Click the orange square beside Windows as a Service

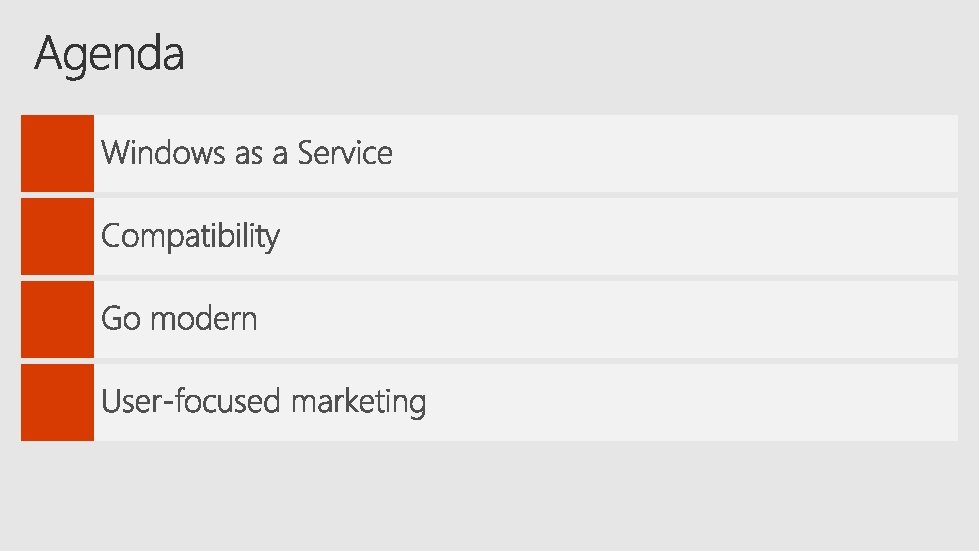[x=57, y=153]
